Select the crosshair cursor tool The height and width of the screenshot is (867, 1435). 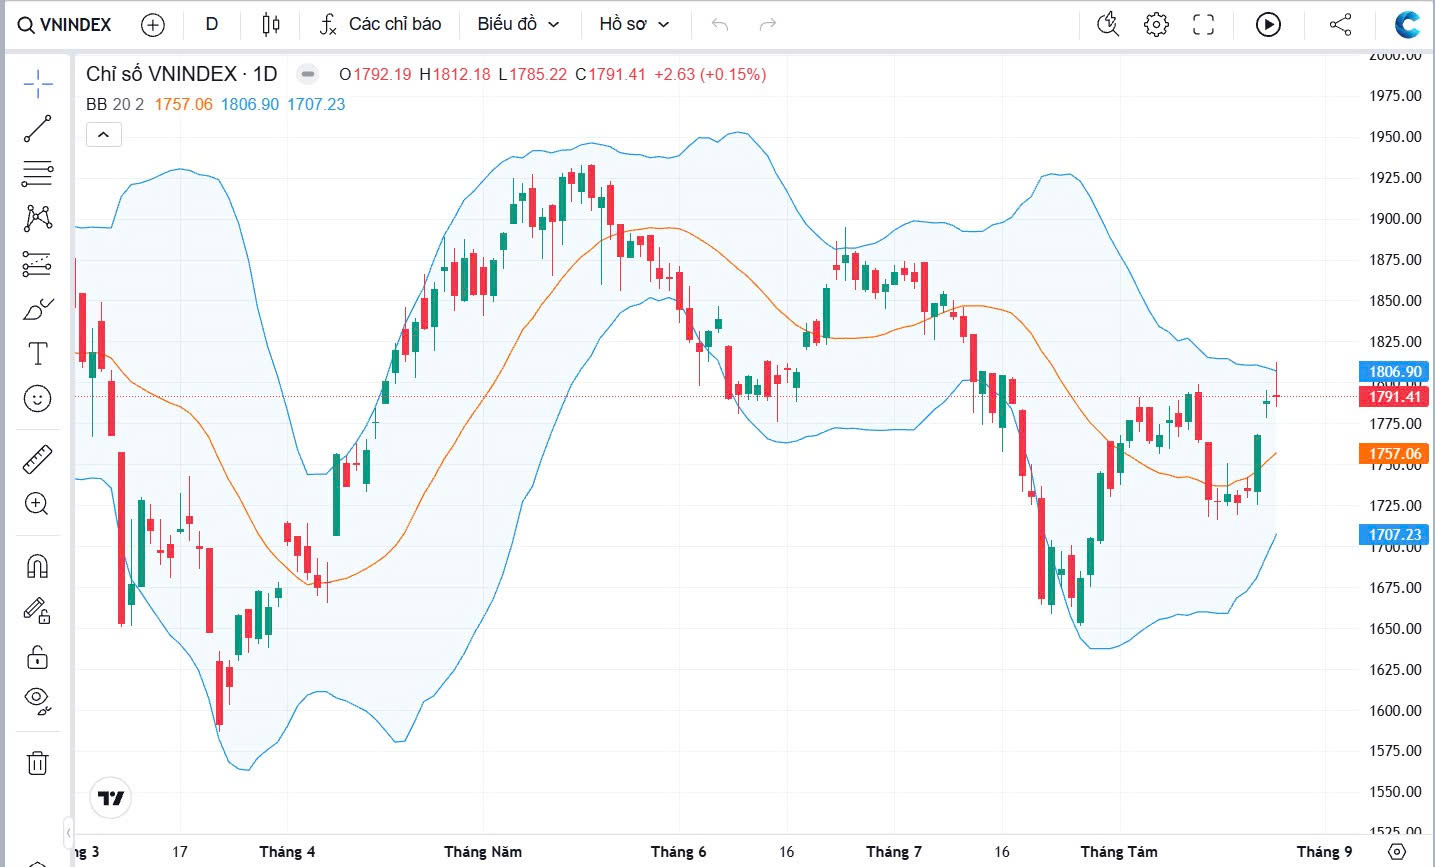click(x=37, y=84)
